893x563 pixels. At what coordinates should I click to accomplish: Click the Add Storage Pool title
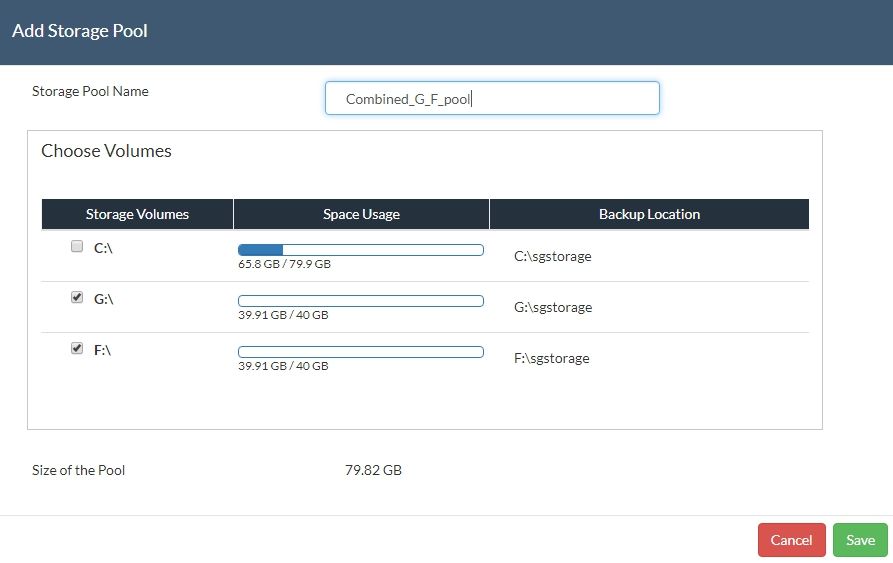point(80,31)
